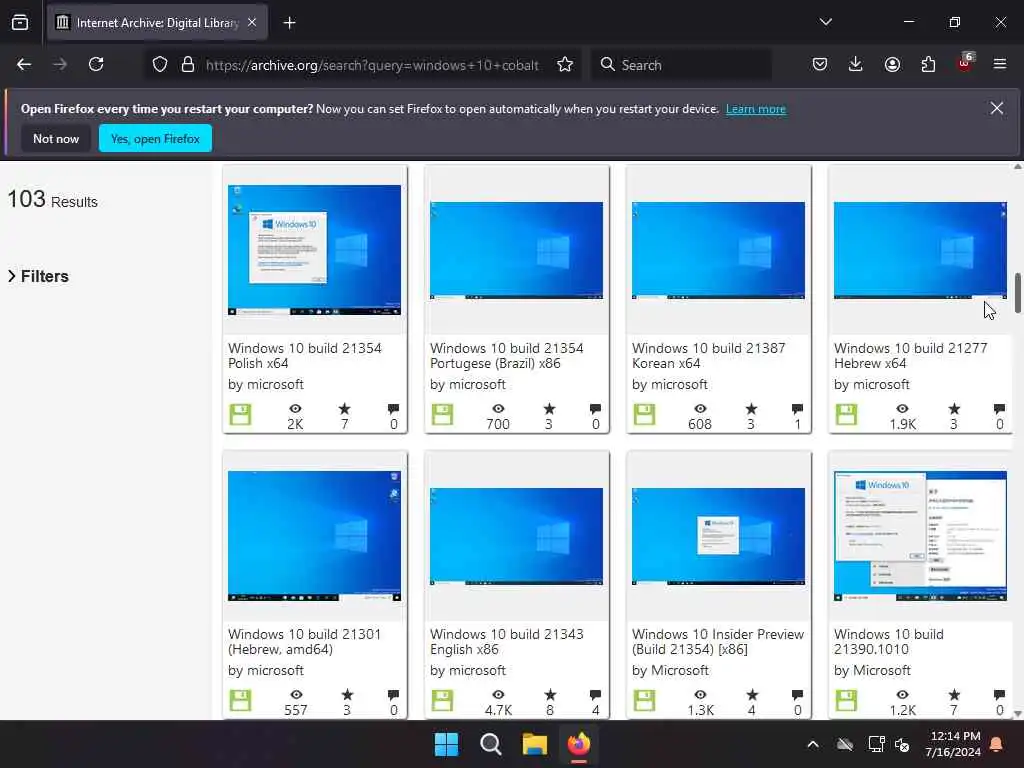Image resolution: width=1024 pixels, height=768 pixels.
Task: Click the muted volume tray icon
Action: 903,744
